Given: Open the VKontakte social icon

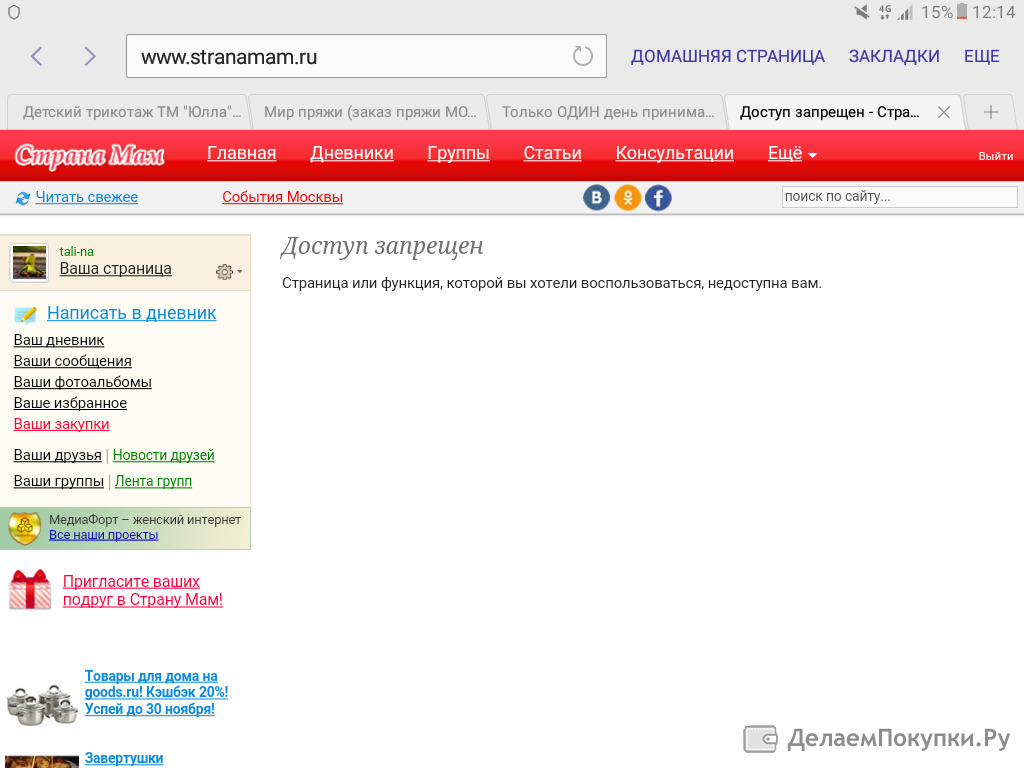Looking at the screenshot, I should [596, 197].
